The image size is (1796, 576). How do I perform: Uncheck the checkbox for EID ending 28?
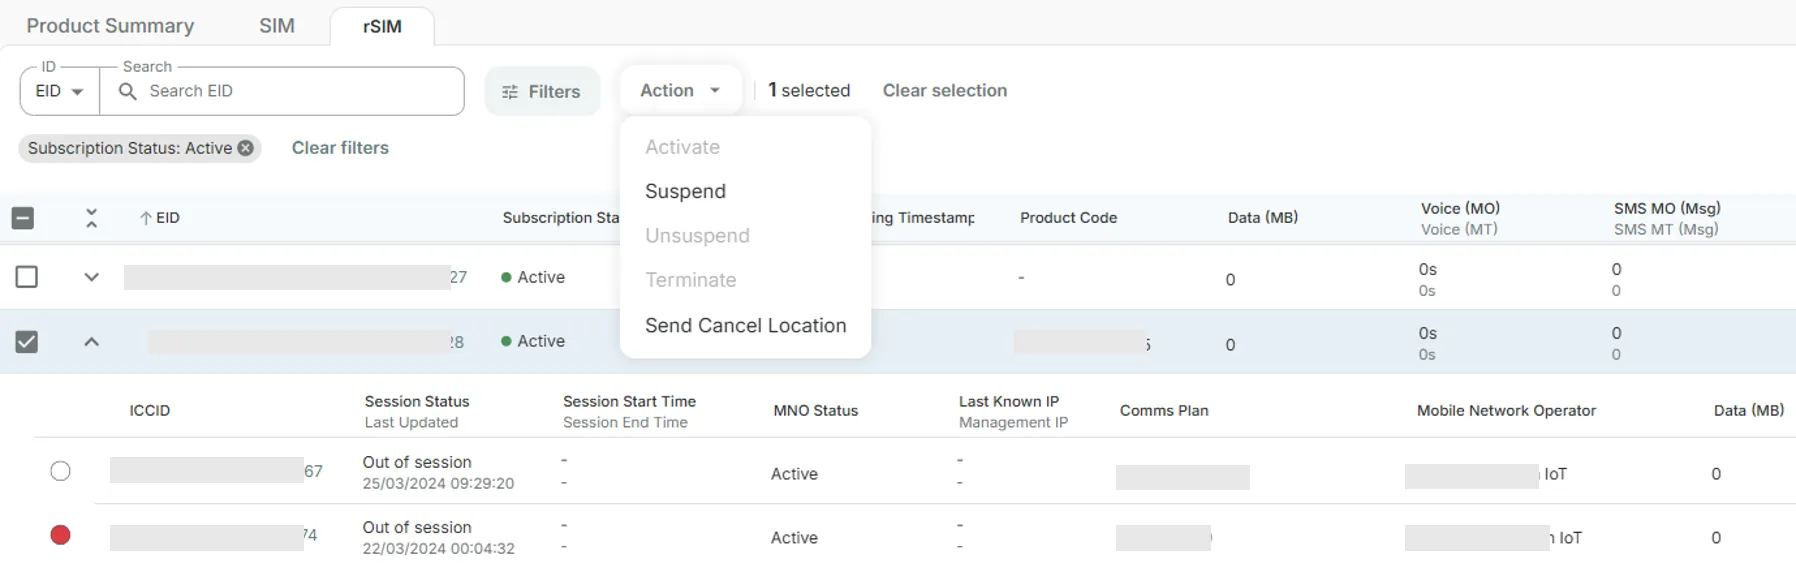tap(27, 342)
